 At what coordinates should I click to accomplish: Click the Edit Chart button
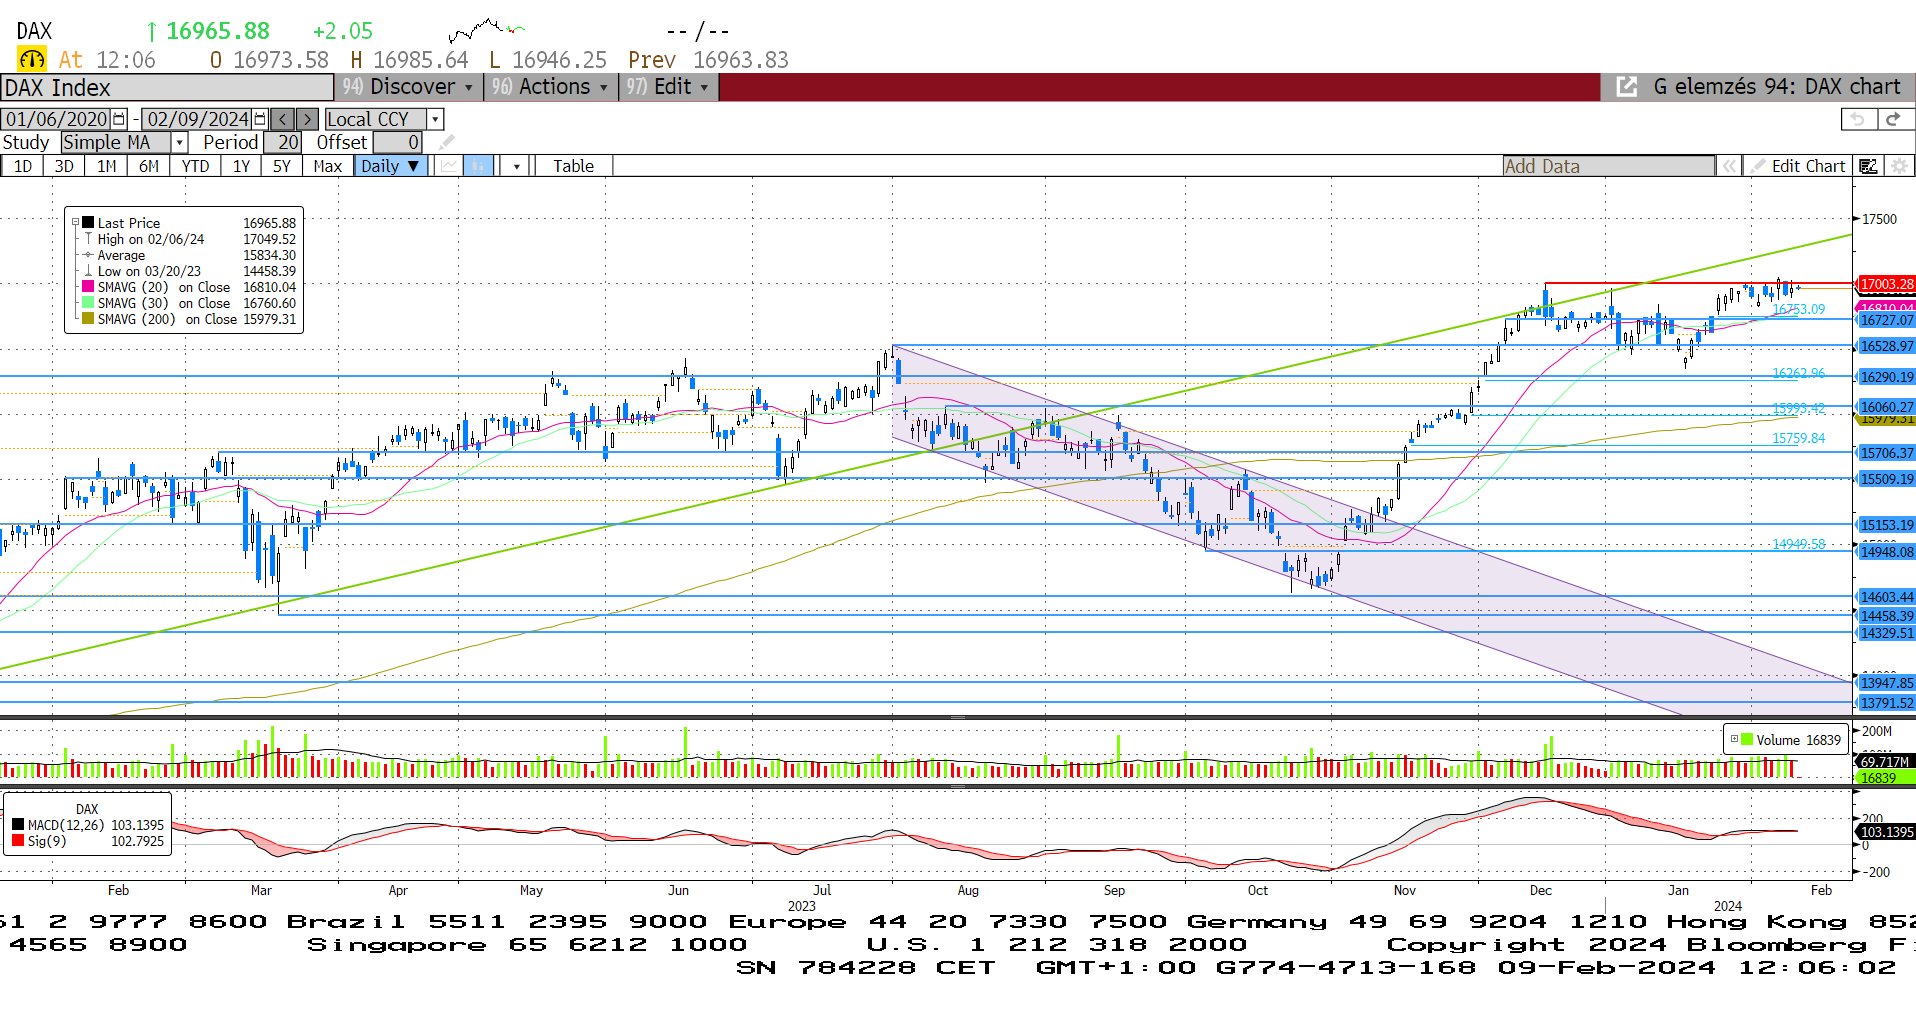[x=1798, y=166]
